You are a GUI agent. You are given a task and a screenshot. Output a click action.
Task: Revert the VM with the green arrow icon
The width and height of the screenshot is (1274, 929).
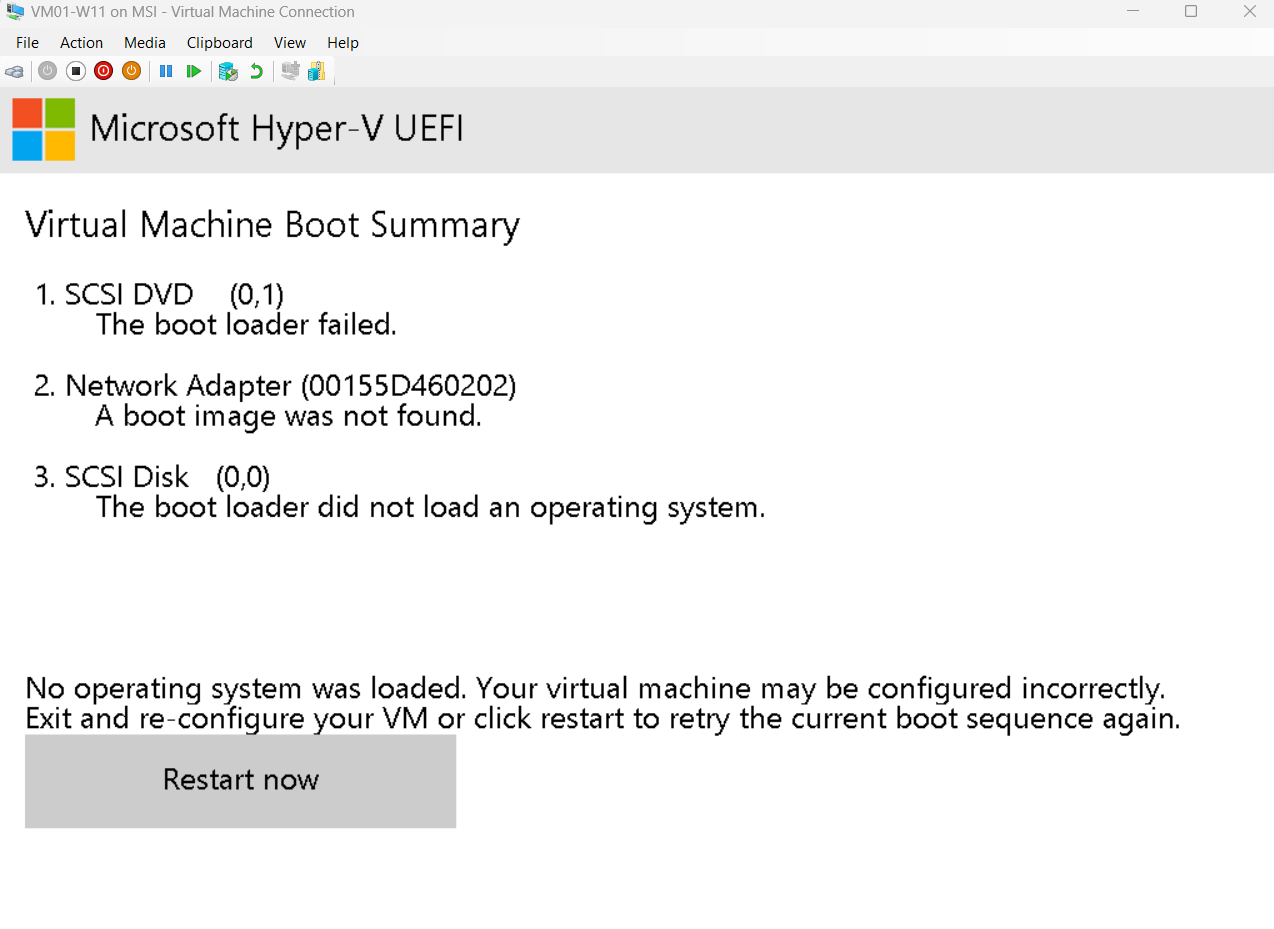[x=256, y=71]
